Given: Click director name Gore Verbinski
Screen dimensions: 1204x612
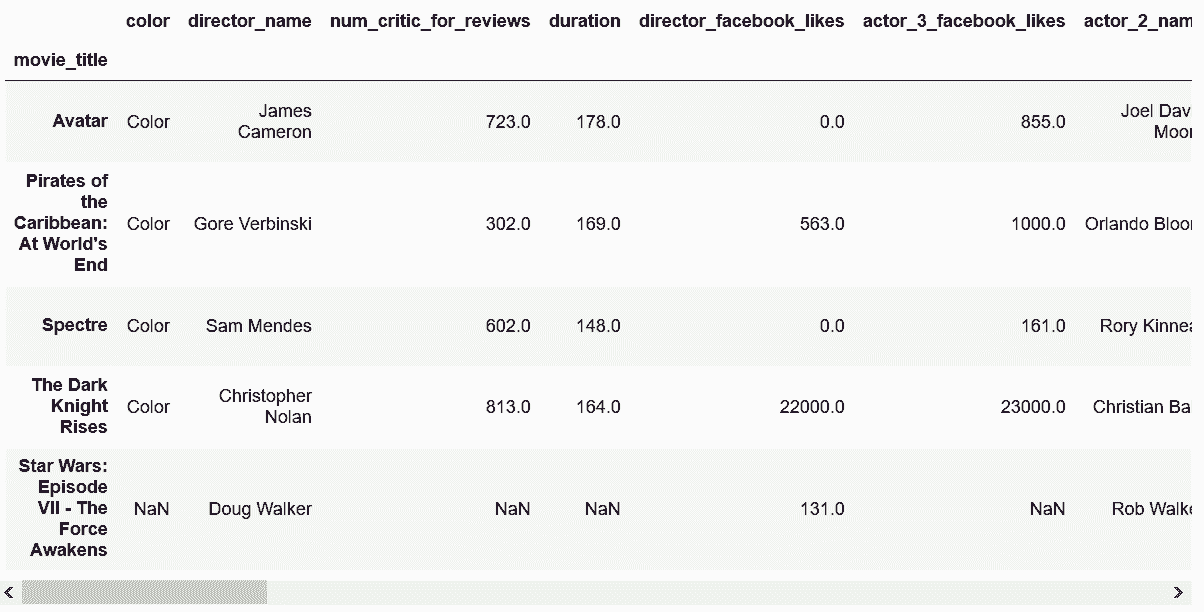Looking at the screenshot, I should [x=253, y=223].
